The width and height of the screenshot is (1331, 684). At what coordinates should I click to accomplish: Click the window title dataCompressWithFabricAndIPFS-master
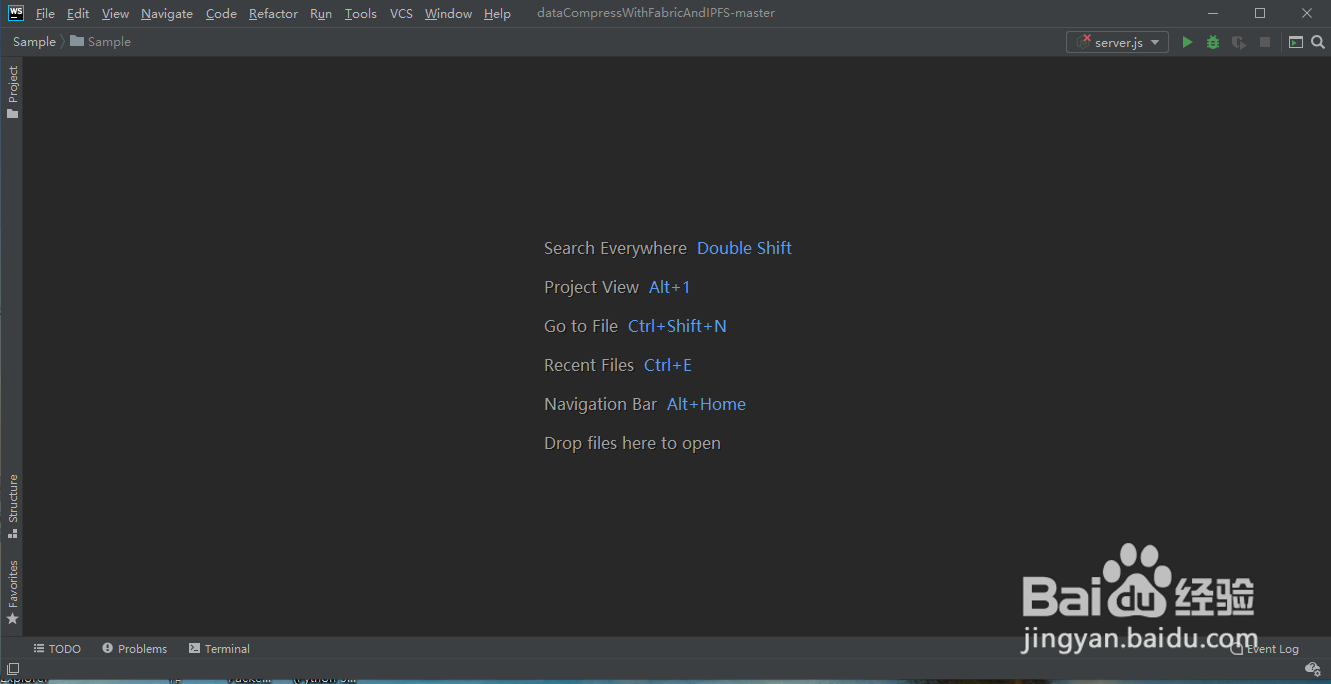[656, 13]
